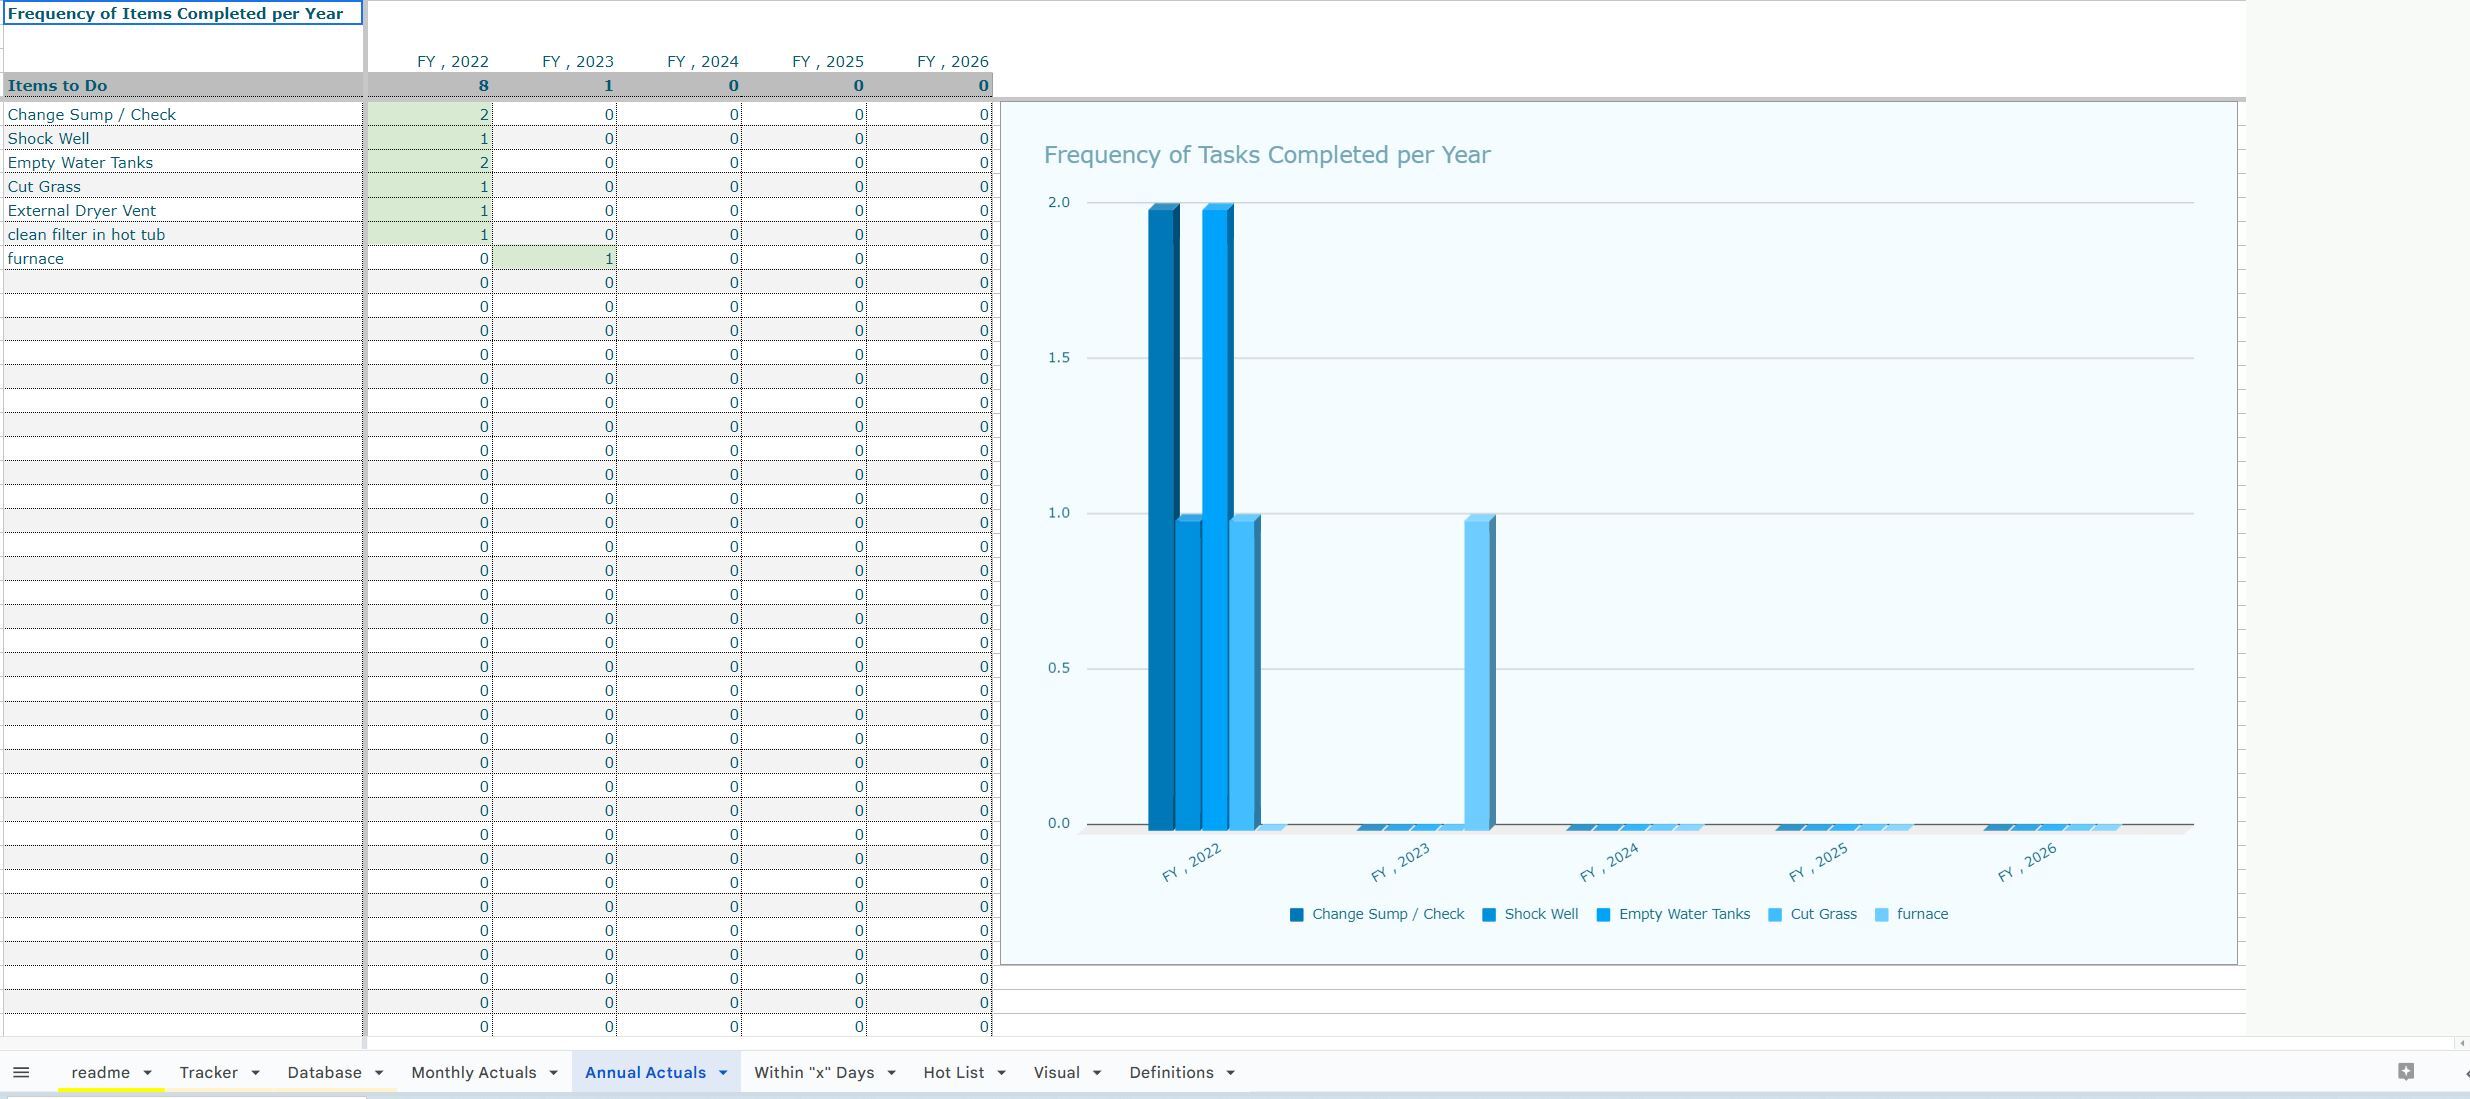Click the explore icon at bottom right
The image size is (2470, 1099).
click(x=2406, y=1072)
